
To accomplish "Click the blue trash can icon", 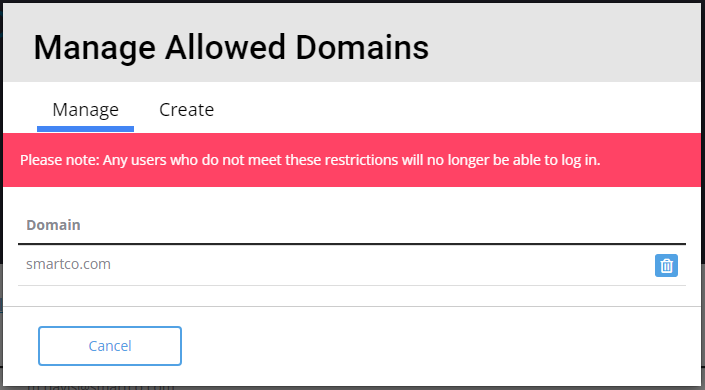I will pyautogui.click(x=666, y=265).
